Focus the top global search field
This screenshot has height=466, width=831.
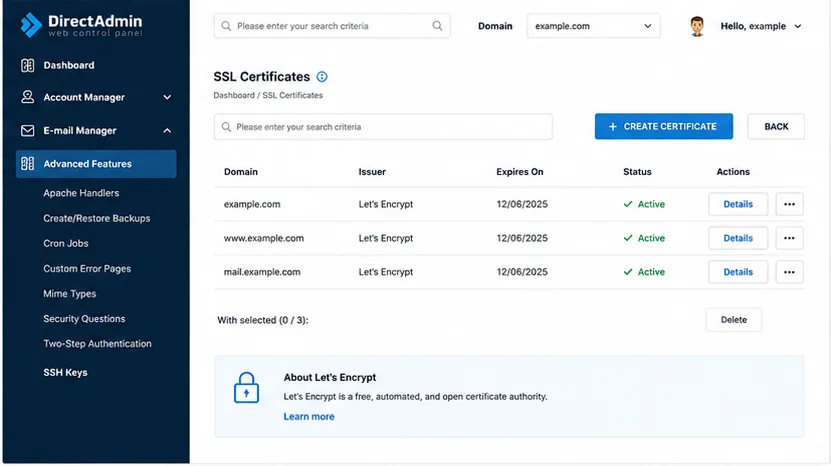pos(332,25)
